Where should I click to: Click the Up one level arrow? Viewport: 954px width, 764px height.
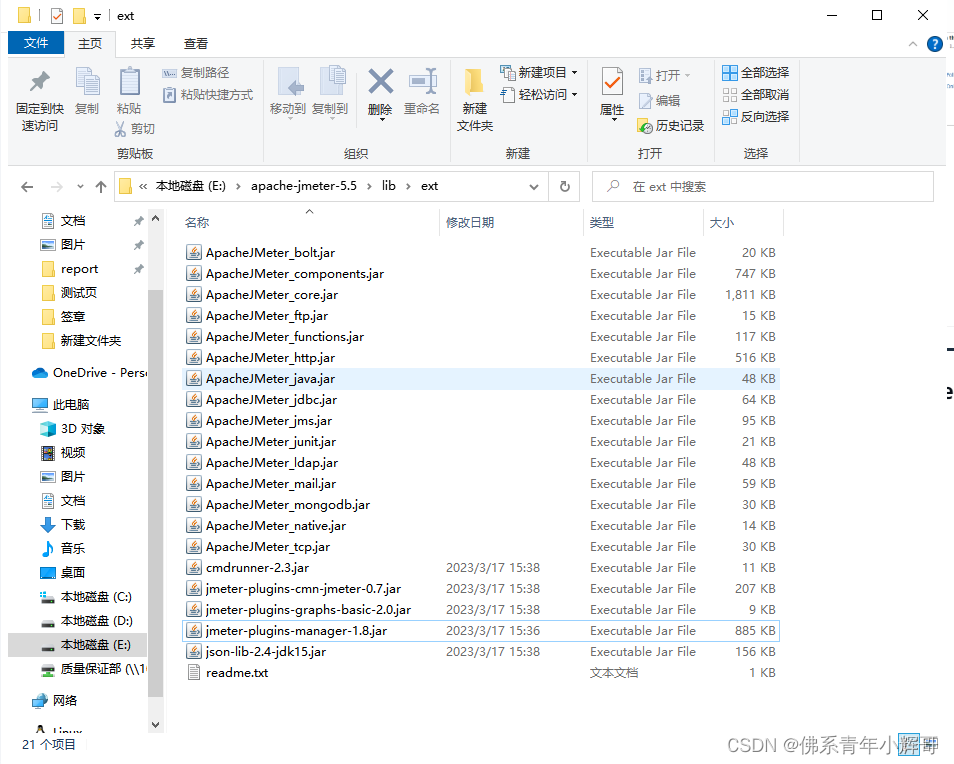(x=101, y=187)
